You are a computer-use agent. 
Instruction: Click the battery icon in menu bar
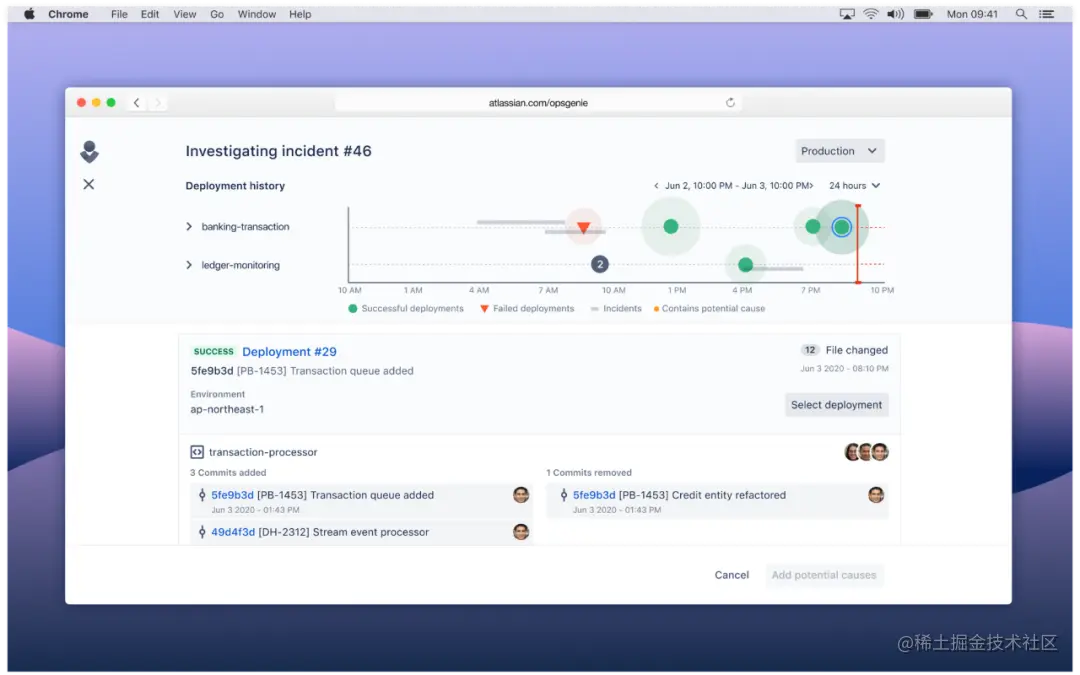coord(923,14)
